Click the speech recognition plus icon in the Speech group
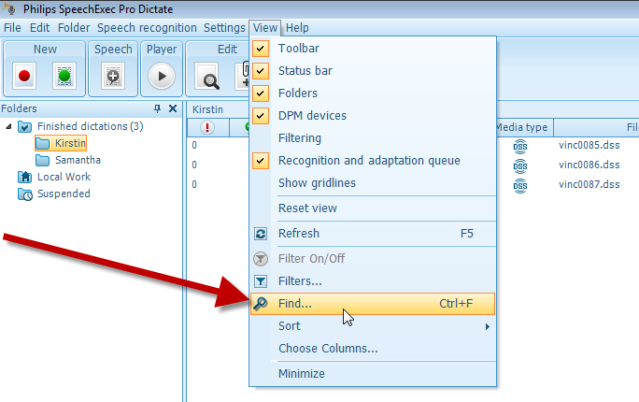Image resolution: width=639 pixels, height=402 pixels. tap(113, 76)
